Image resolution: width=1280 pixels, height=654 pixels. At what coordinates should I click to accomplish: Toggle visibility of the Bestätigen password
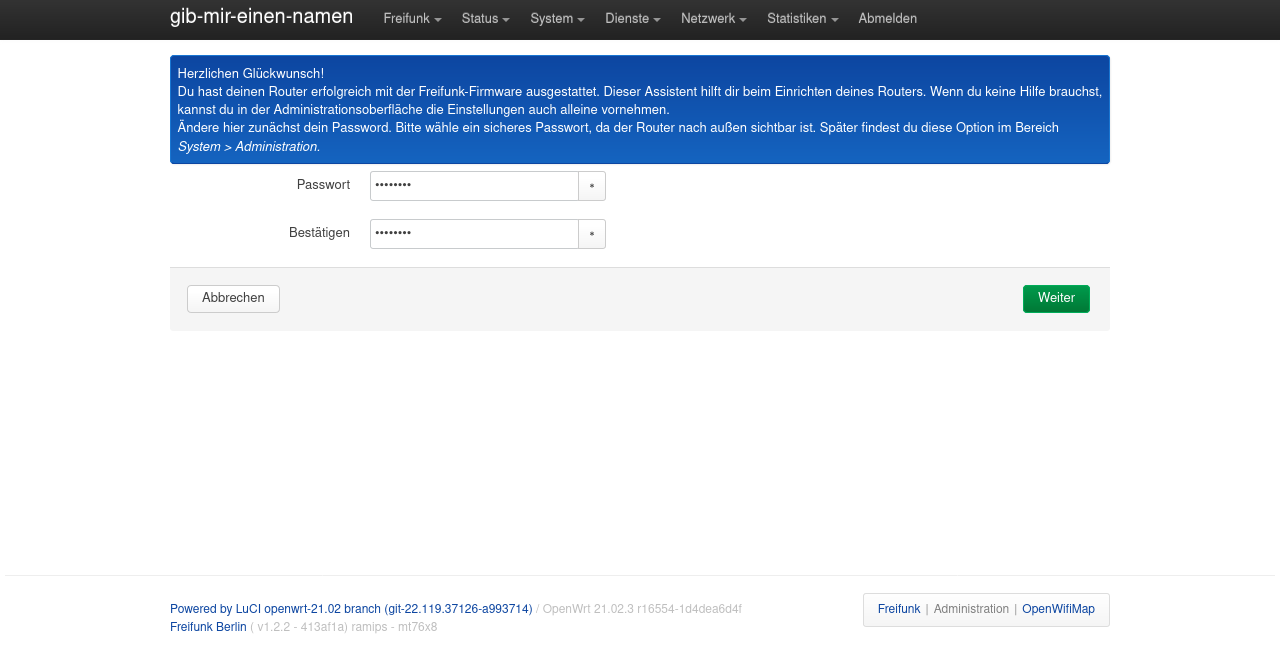pos(591,234)
